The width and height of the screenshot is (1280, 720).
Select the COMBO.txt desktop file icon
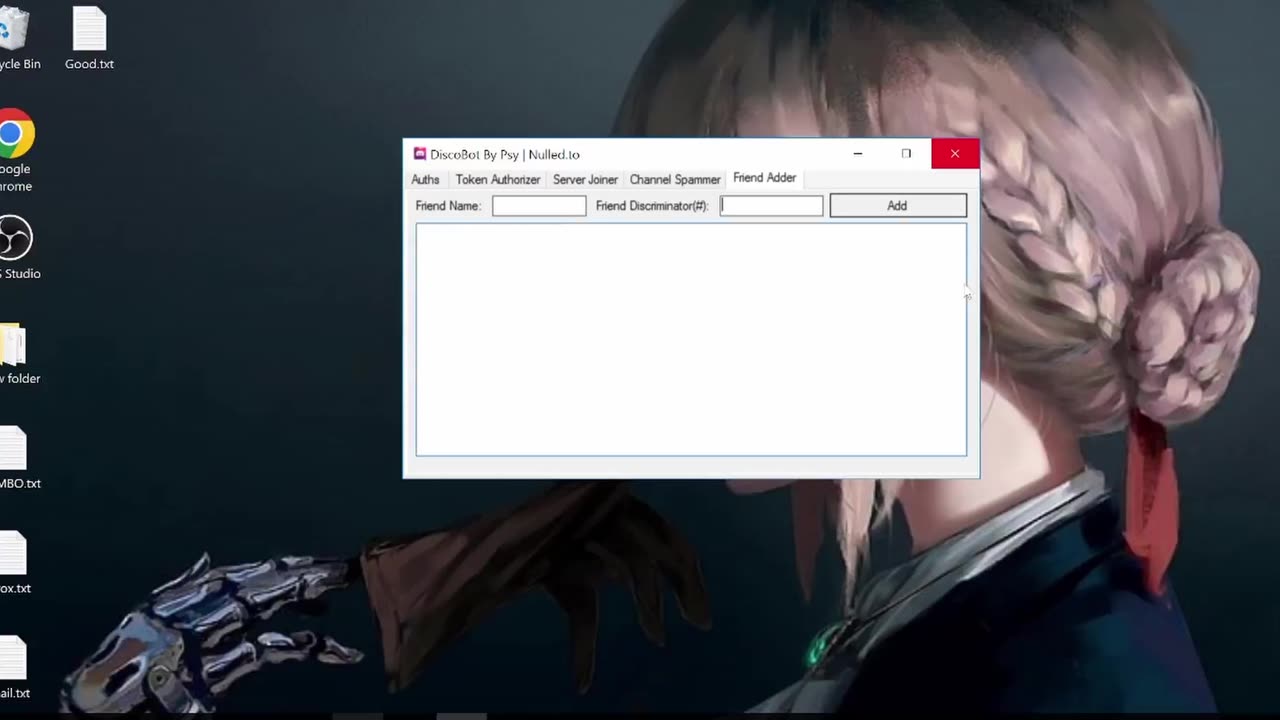tap(17, 458)
